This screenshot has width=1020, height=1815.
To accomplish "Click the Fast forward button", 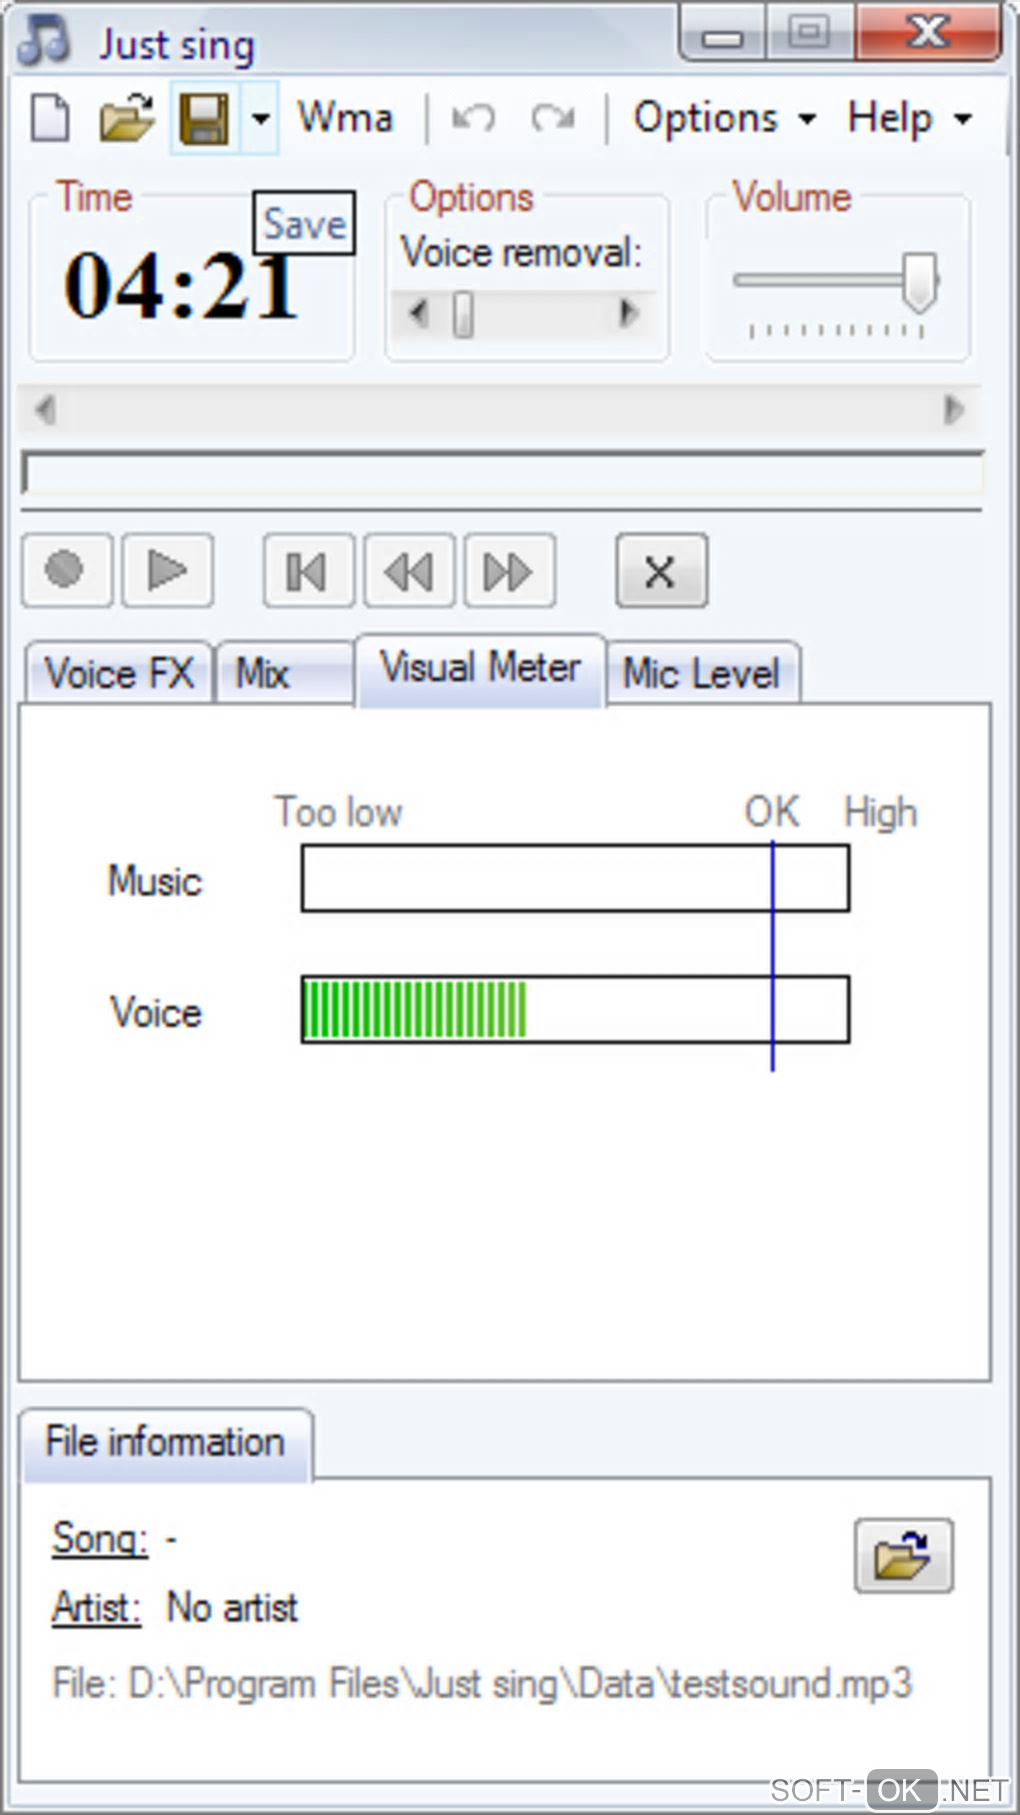I will 509,572.
